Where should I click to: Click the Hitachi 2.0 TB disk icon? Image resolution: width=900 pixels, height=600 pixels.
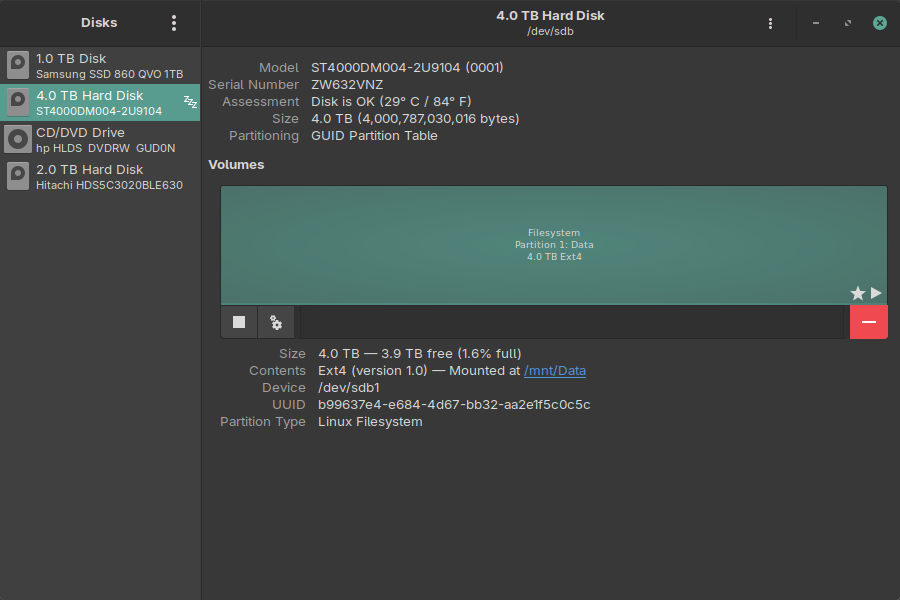pyautogui.click(x=18, y=177)
